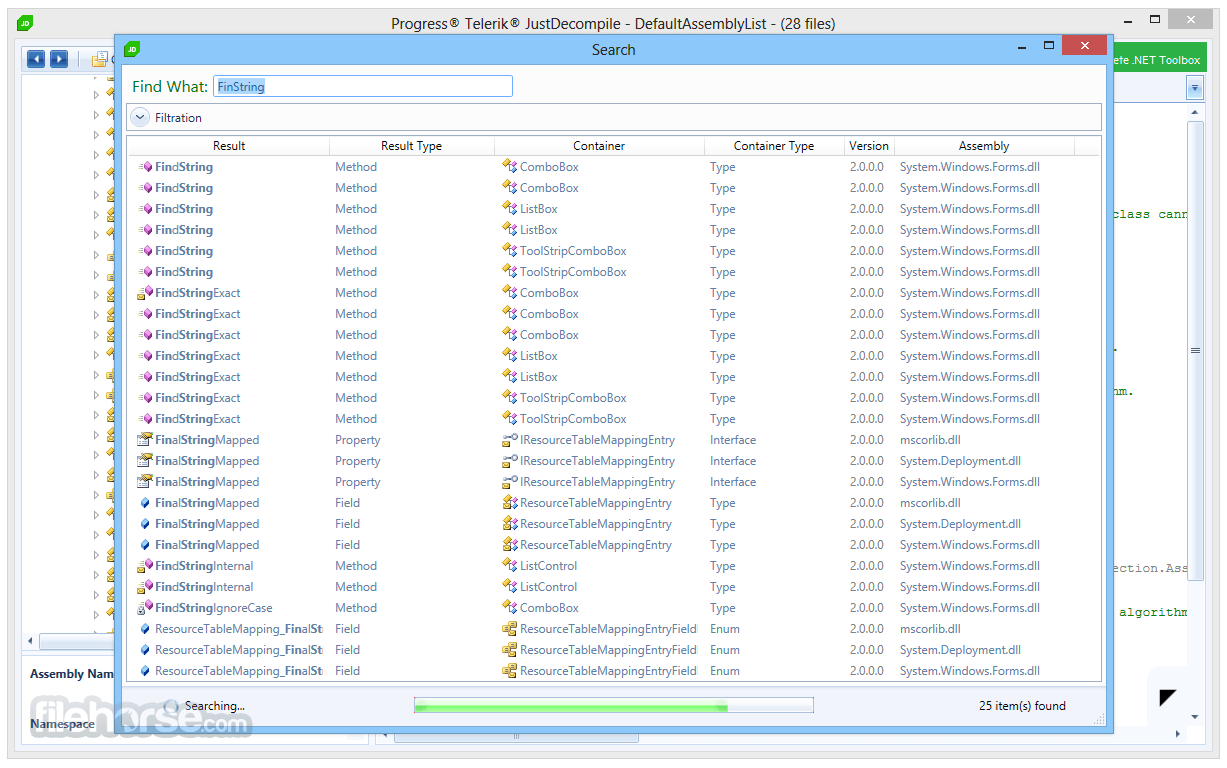The height and width of the screenshot is (768, 1227).
Task: Click the 'Searching...' status text
Action: coord(214,706)
